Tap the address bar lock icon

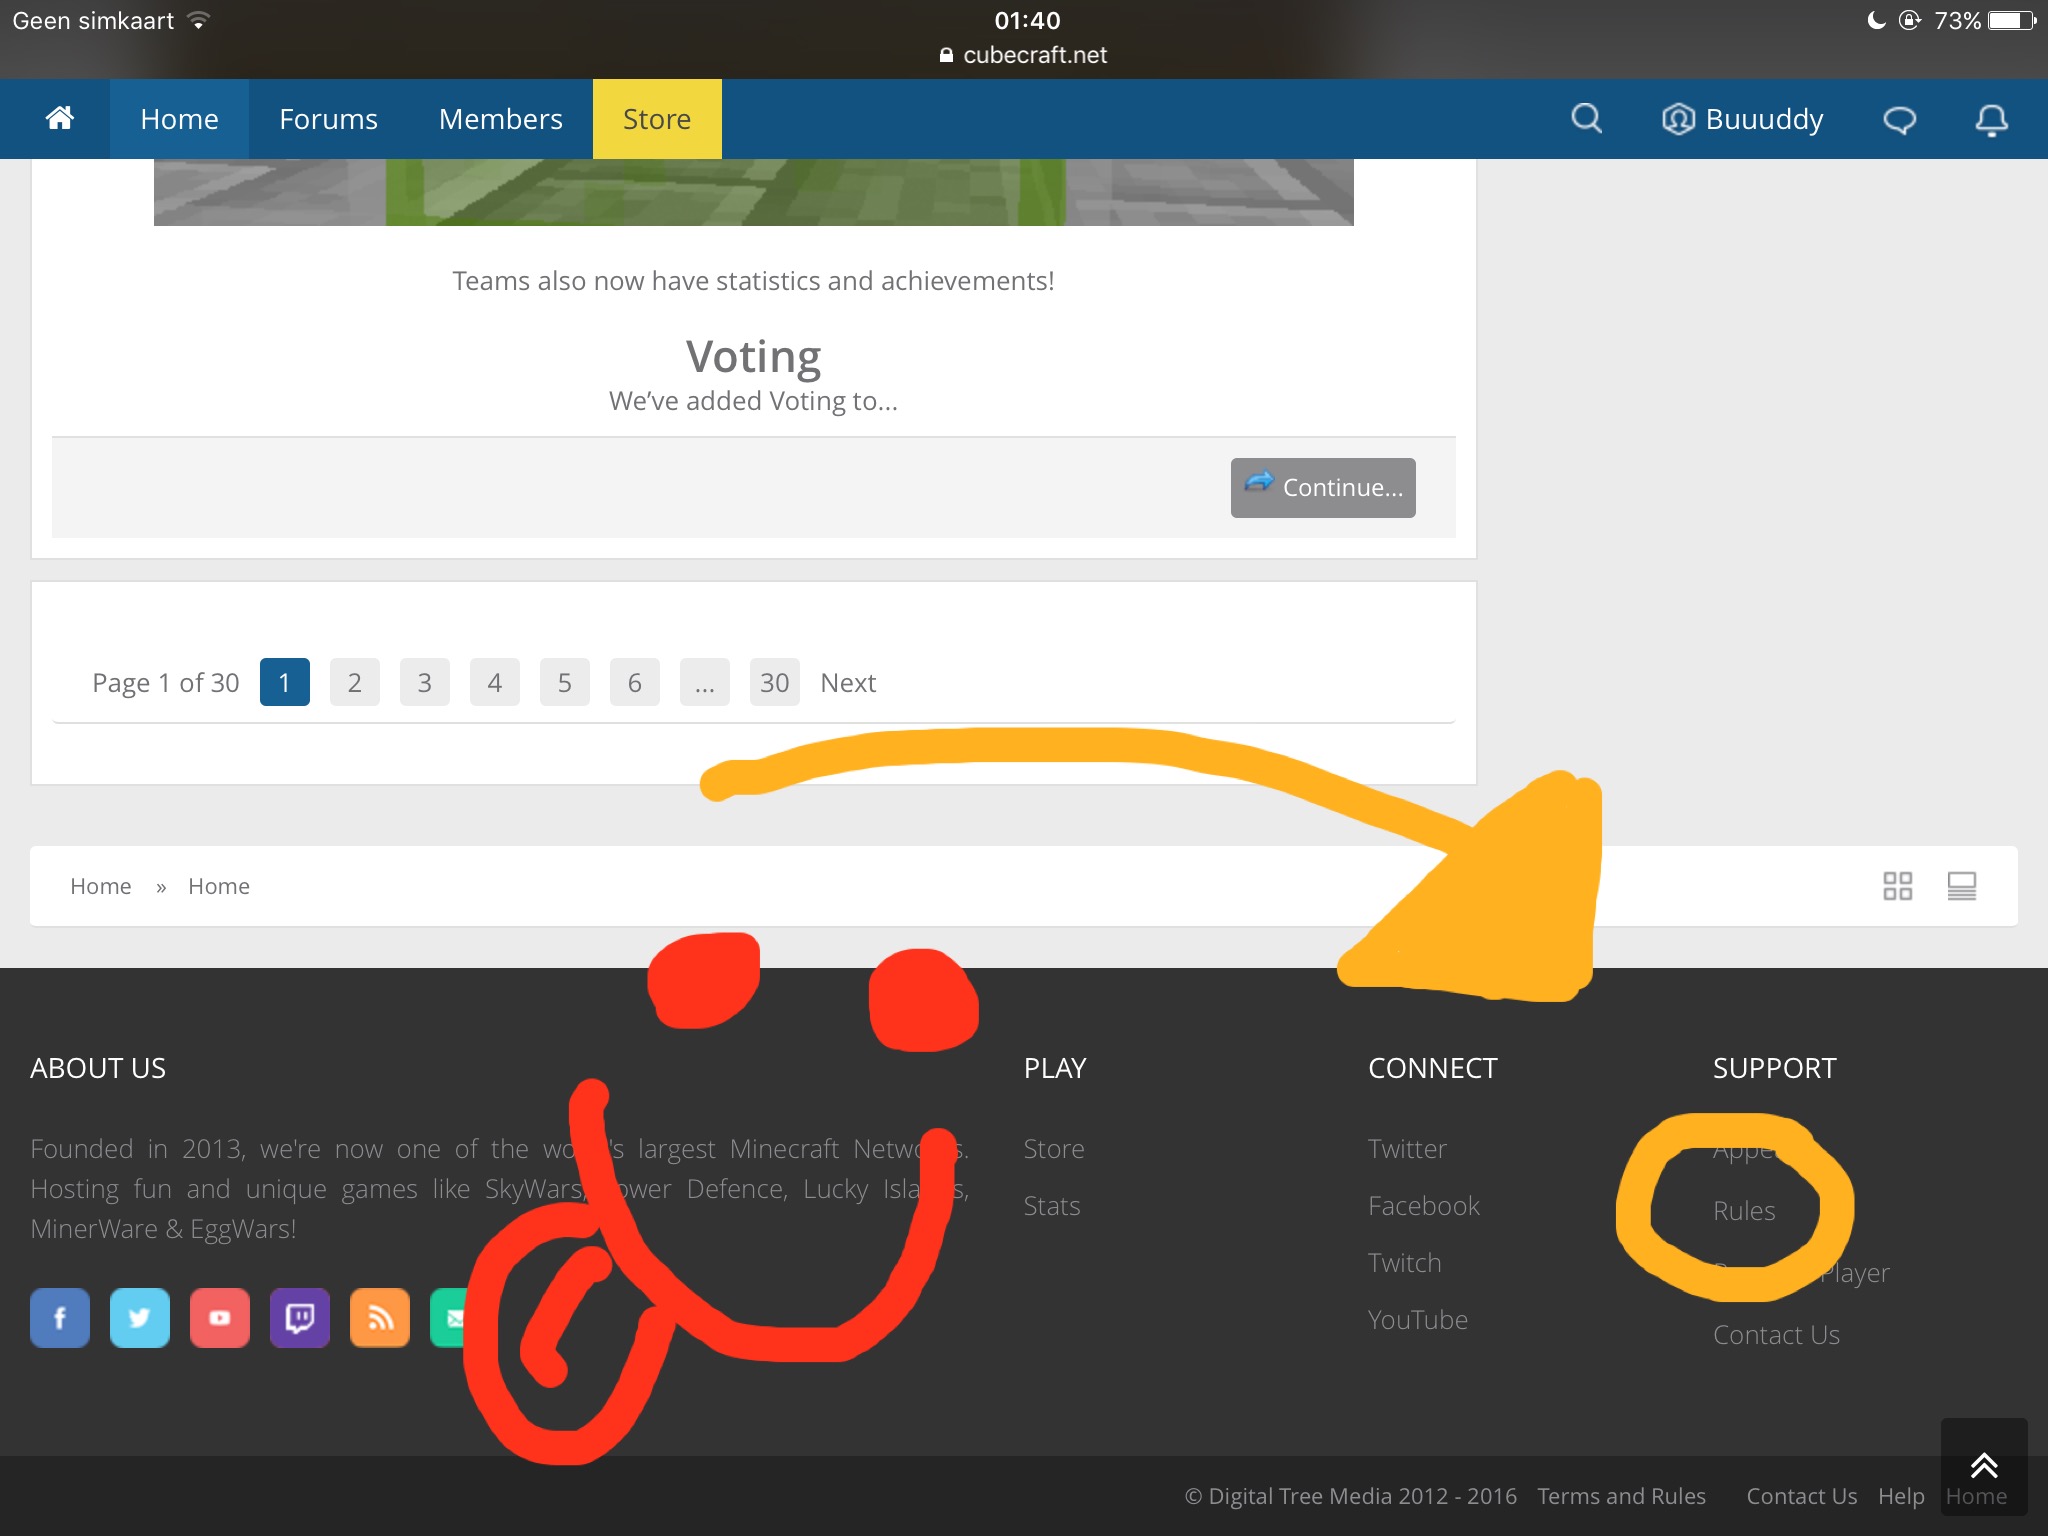[946, 56]
